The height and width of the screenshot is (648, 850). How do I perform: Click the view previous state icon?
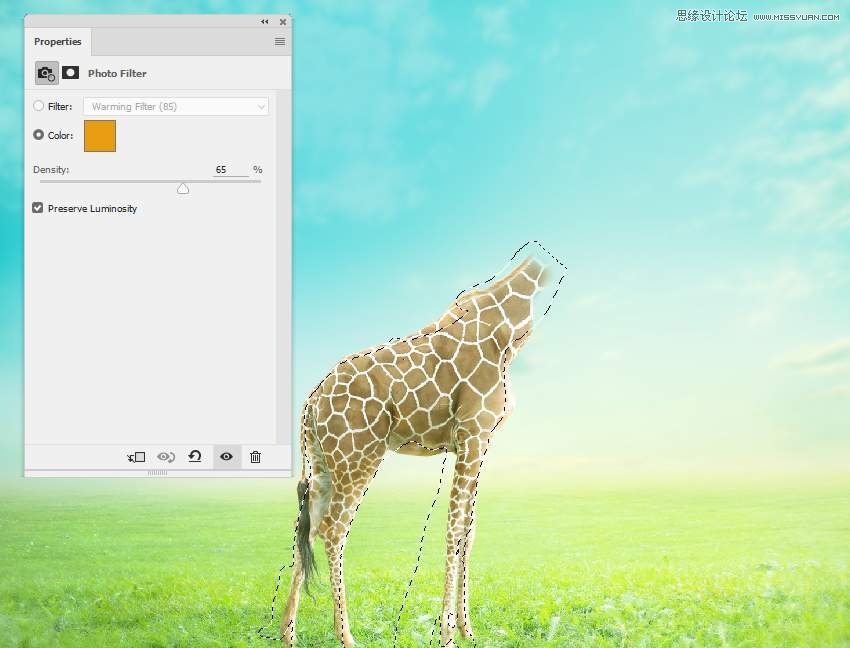(166, 457)
